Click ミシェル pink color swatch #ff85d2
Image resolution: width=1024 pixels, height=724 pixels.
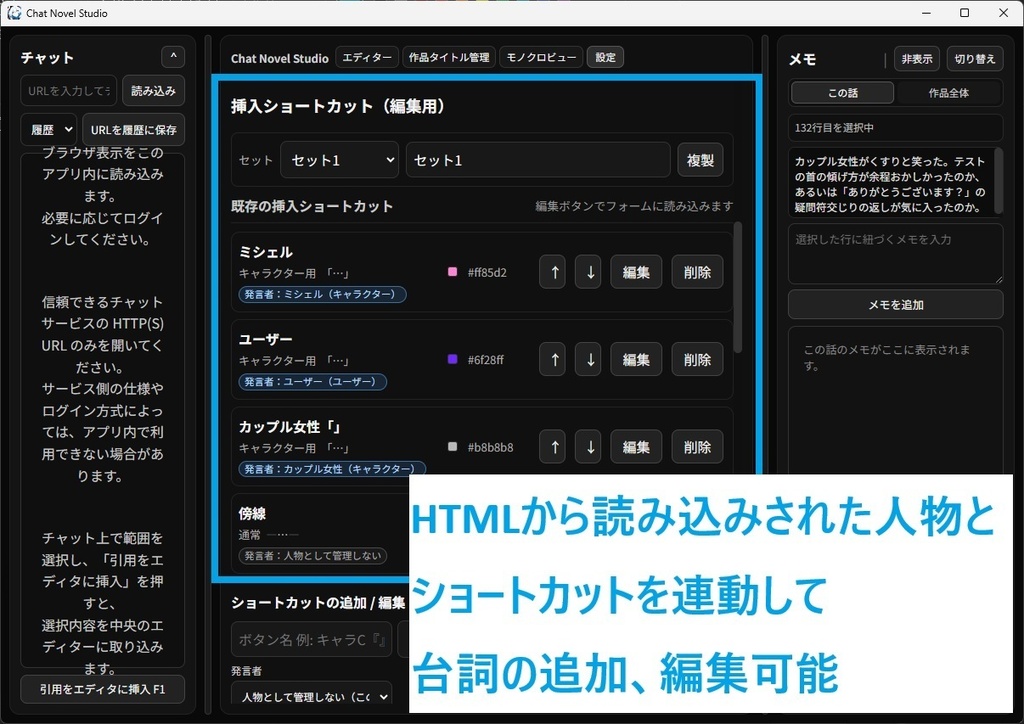tap(452, 272)
